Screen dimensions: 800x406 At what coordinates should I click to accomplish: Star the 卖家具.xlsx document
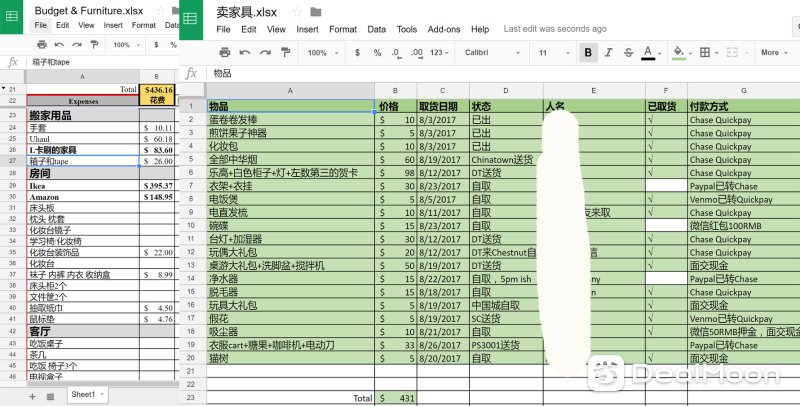pyautogui.click(x=297, y=12)
